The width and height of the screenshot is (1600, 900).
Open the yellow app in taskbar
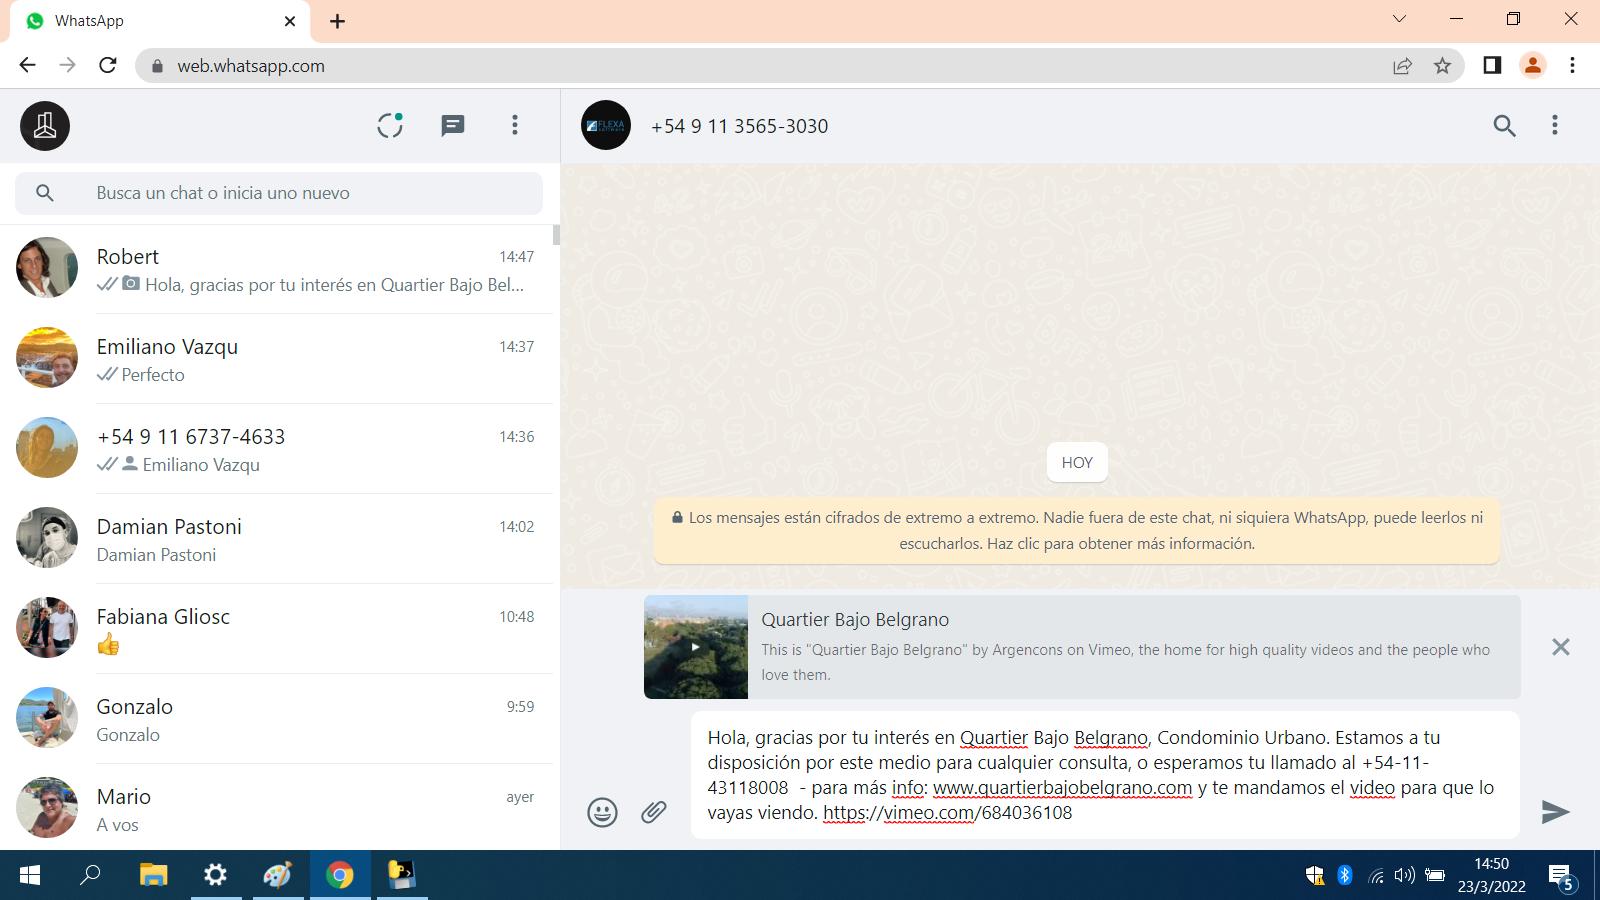tap(402, 876)
